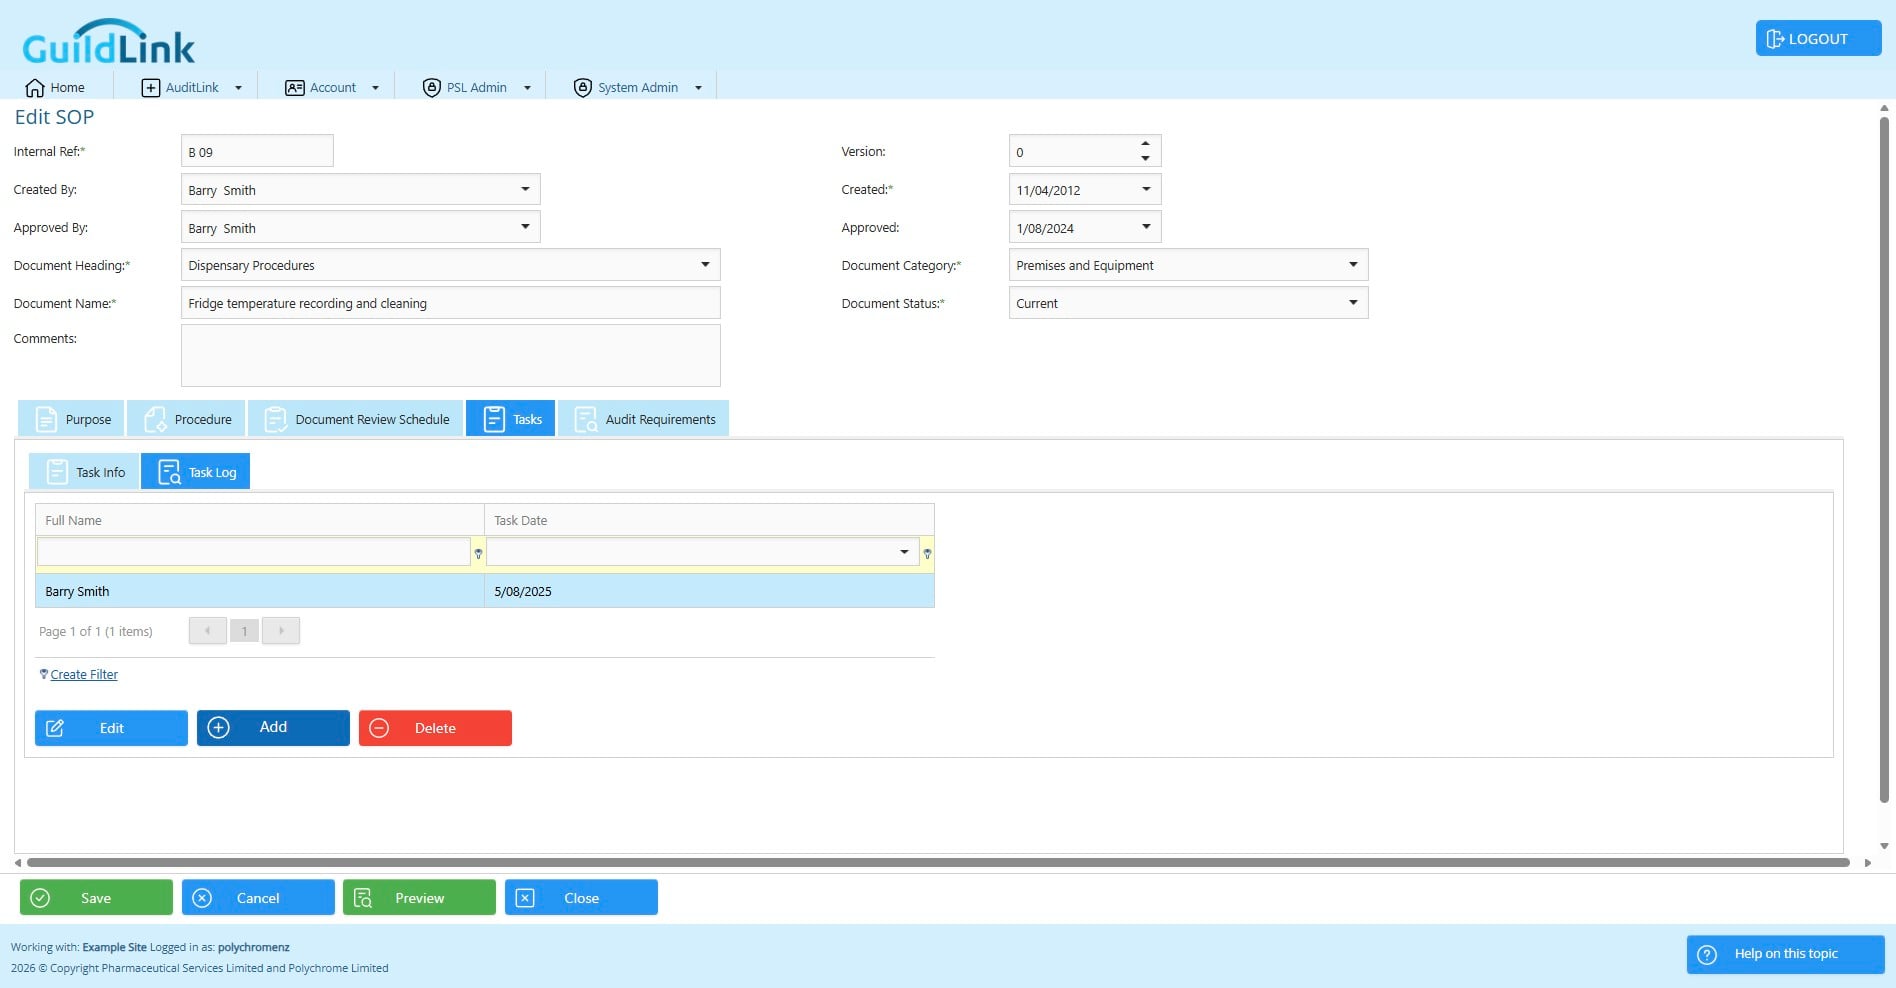1896x988 pixels.
Task: Switch to the Purpose tab
Action: tap(71, 419)
